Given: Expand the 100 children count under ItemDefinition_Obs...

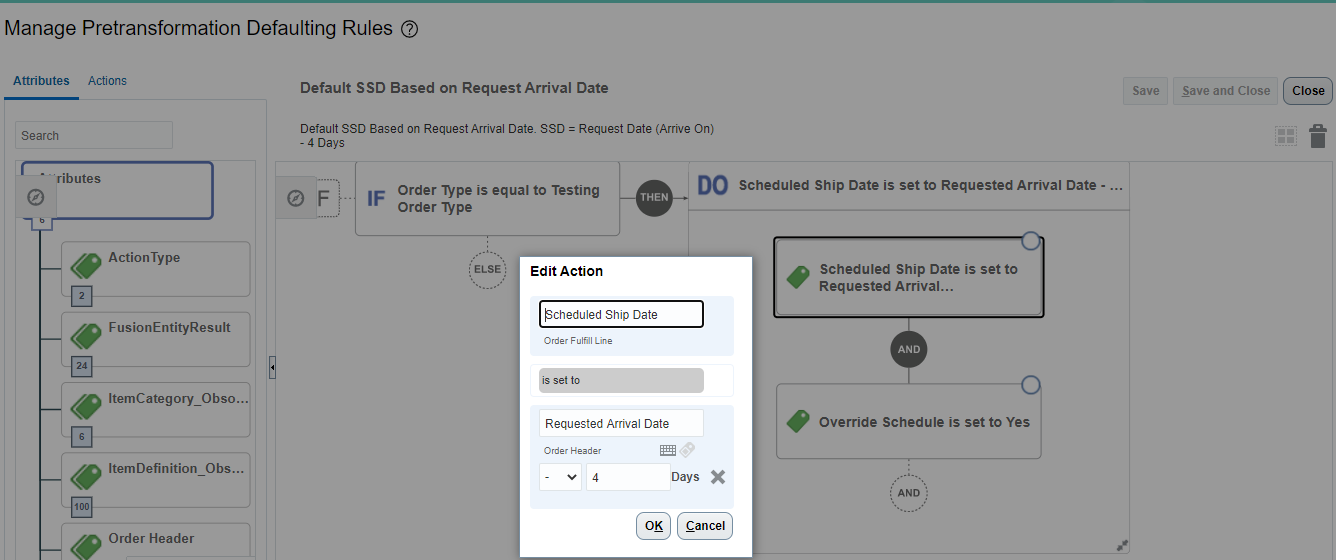Looking at the screenshot, I should 81,507.
